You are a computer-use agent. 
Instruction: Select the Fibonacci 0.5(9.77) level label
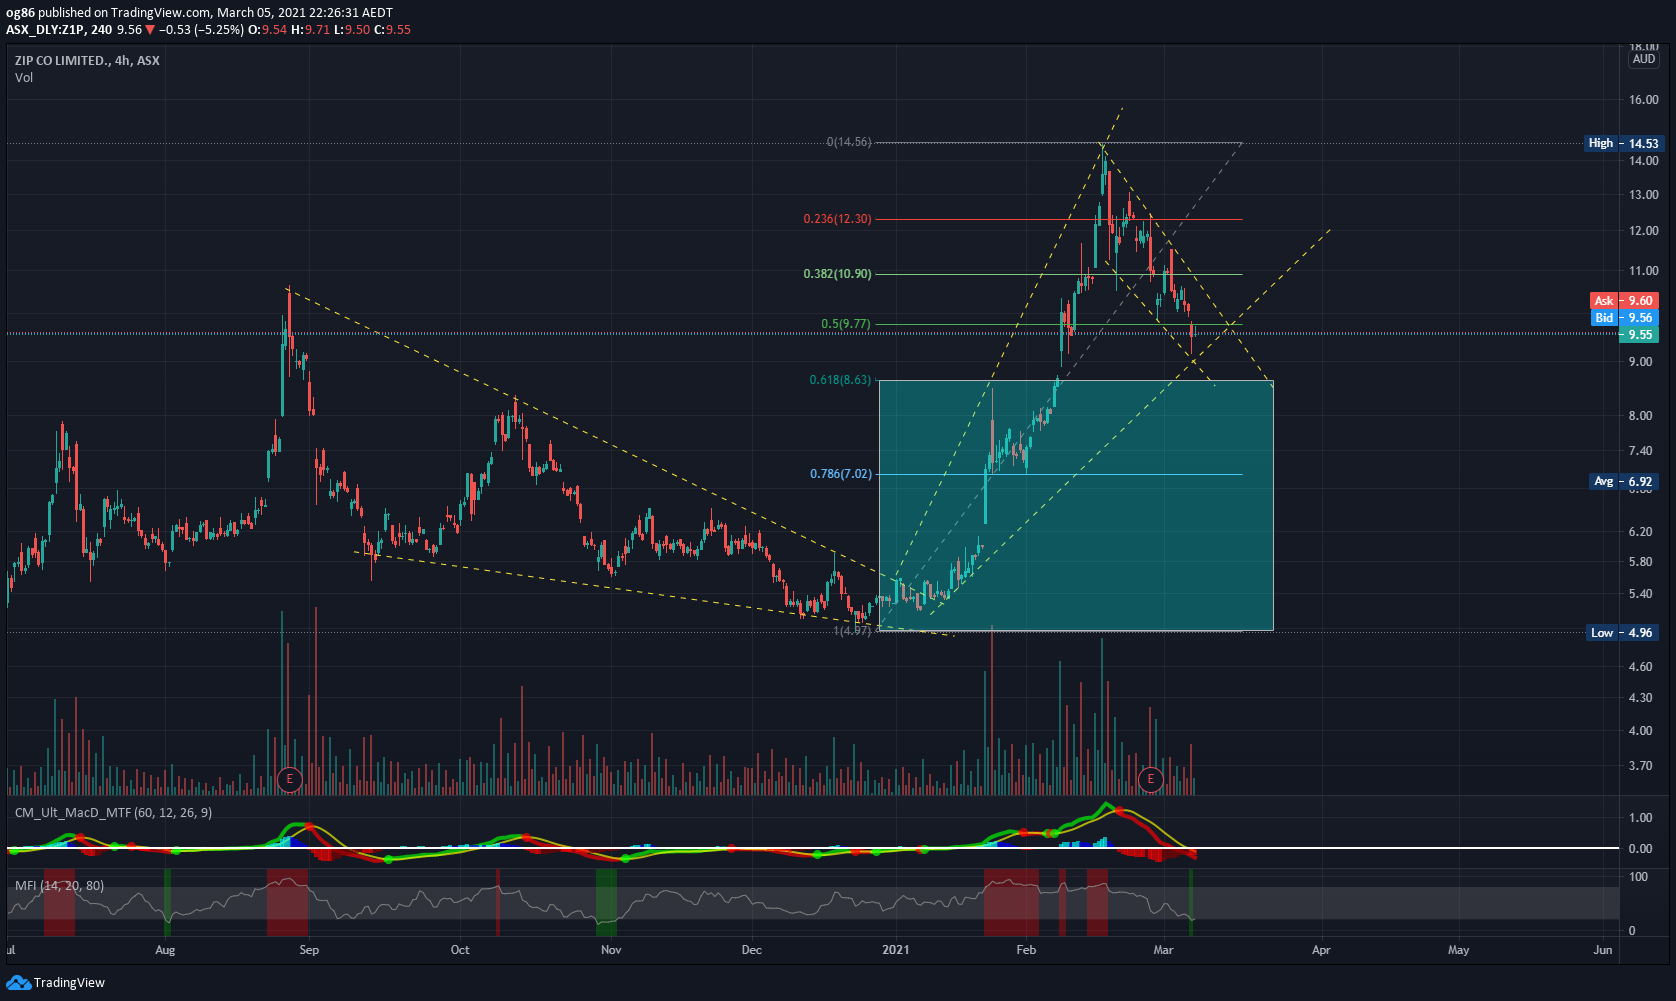pyautogui.click(x=846, y=324)
